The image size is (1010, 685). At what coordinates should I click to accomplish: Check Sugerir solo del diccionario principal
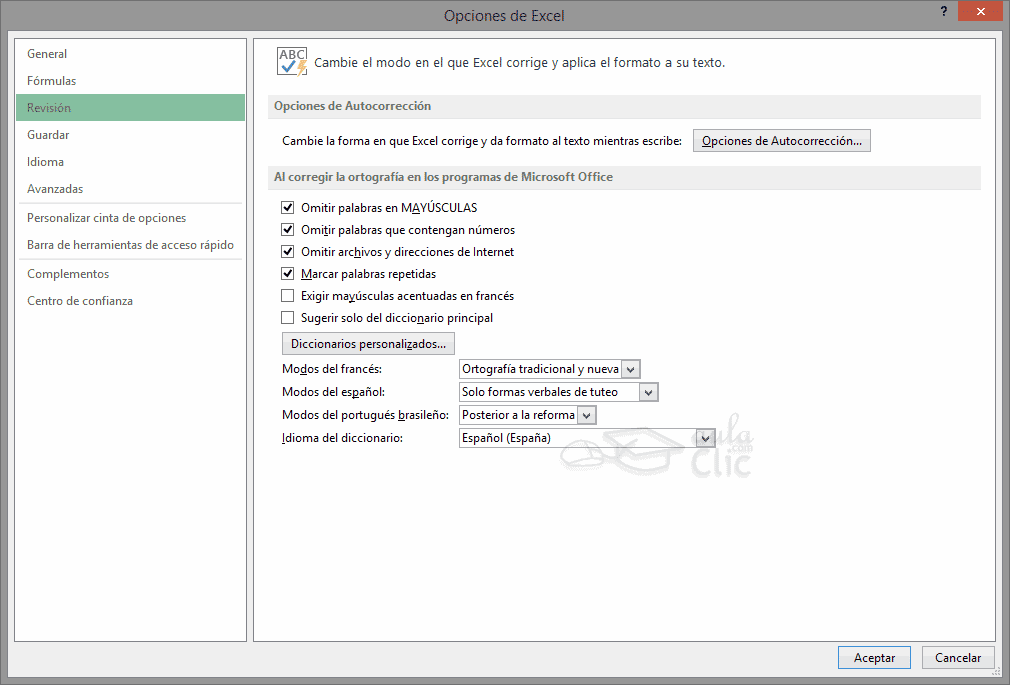[x=288, y=318]
